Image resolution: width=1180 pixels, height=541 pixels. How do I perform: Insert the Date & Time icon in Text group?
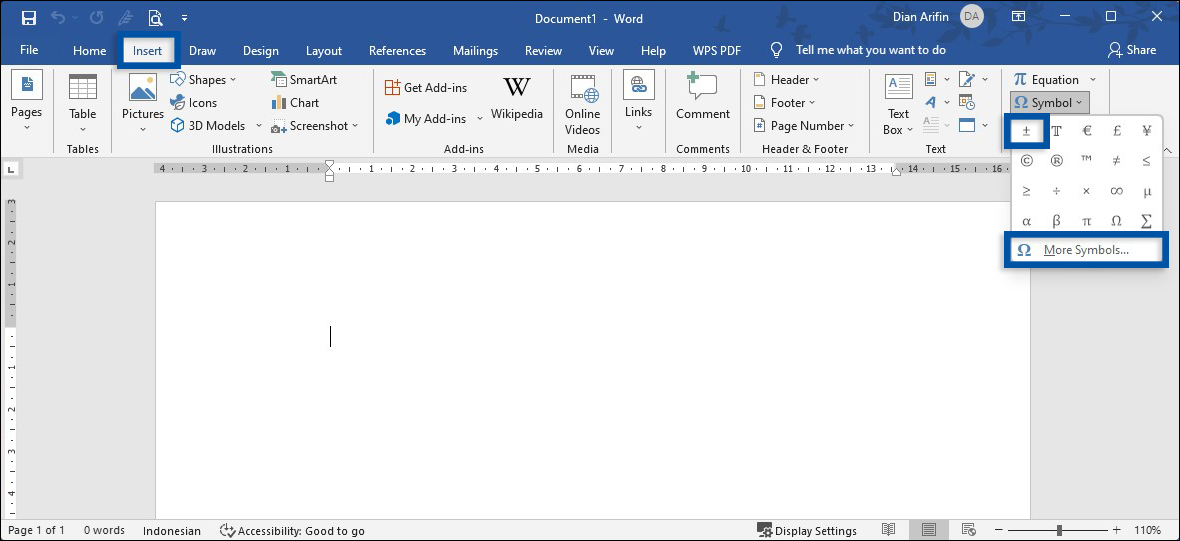click(967, 102)
